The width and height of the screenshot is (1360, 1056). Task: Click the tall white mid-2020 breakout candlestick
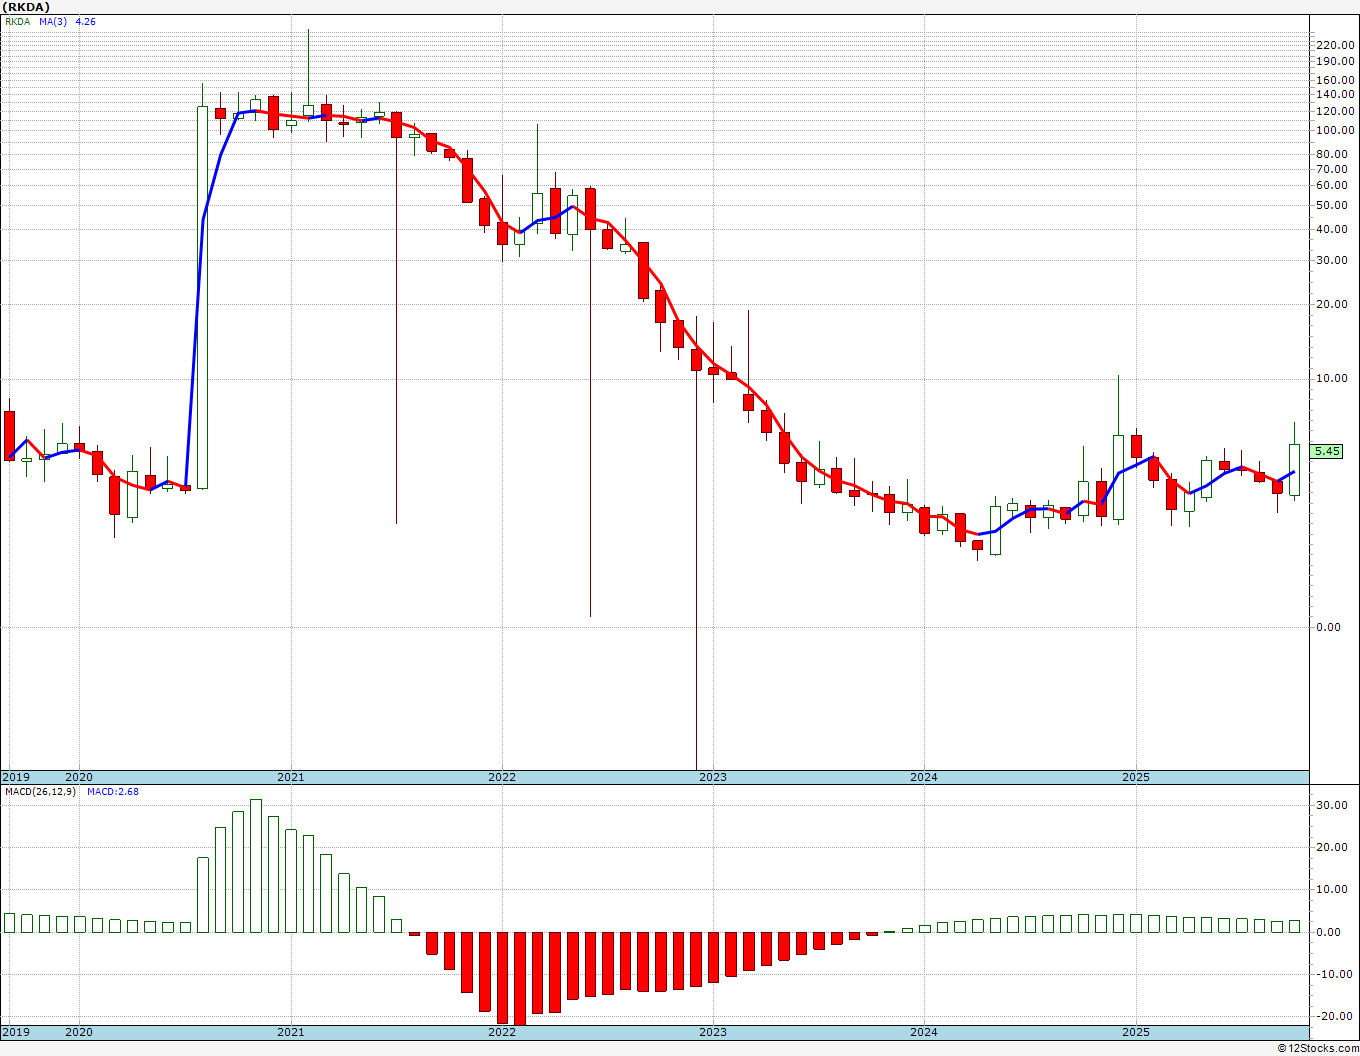click(x=203, y=297)
